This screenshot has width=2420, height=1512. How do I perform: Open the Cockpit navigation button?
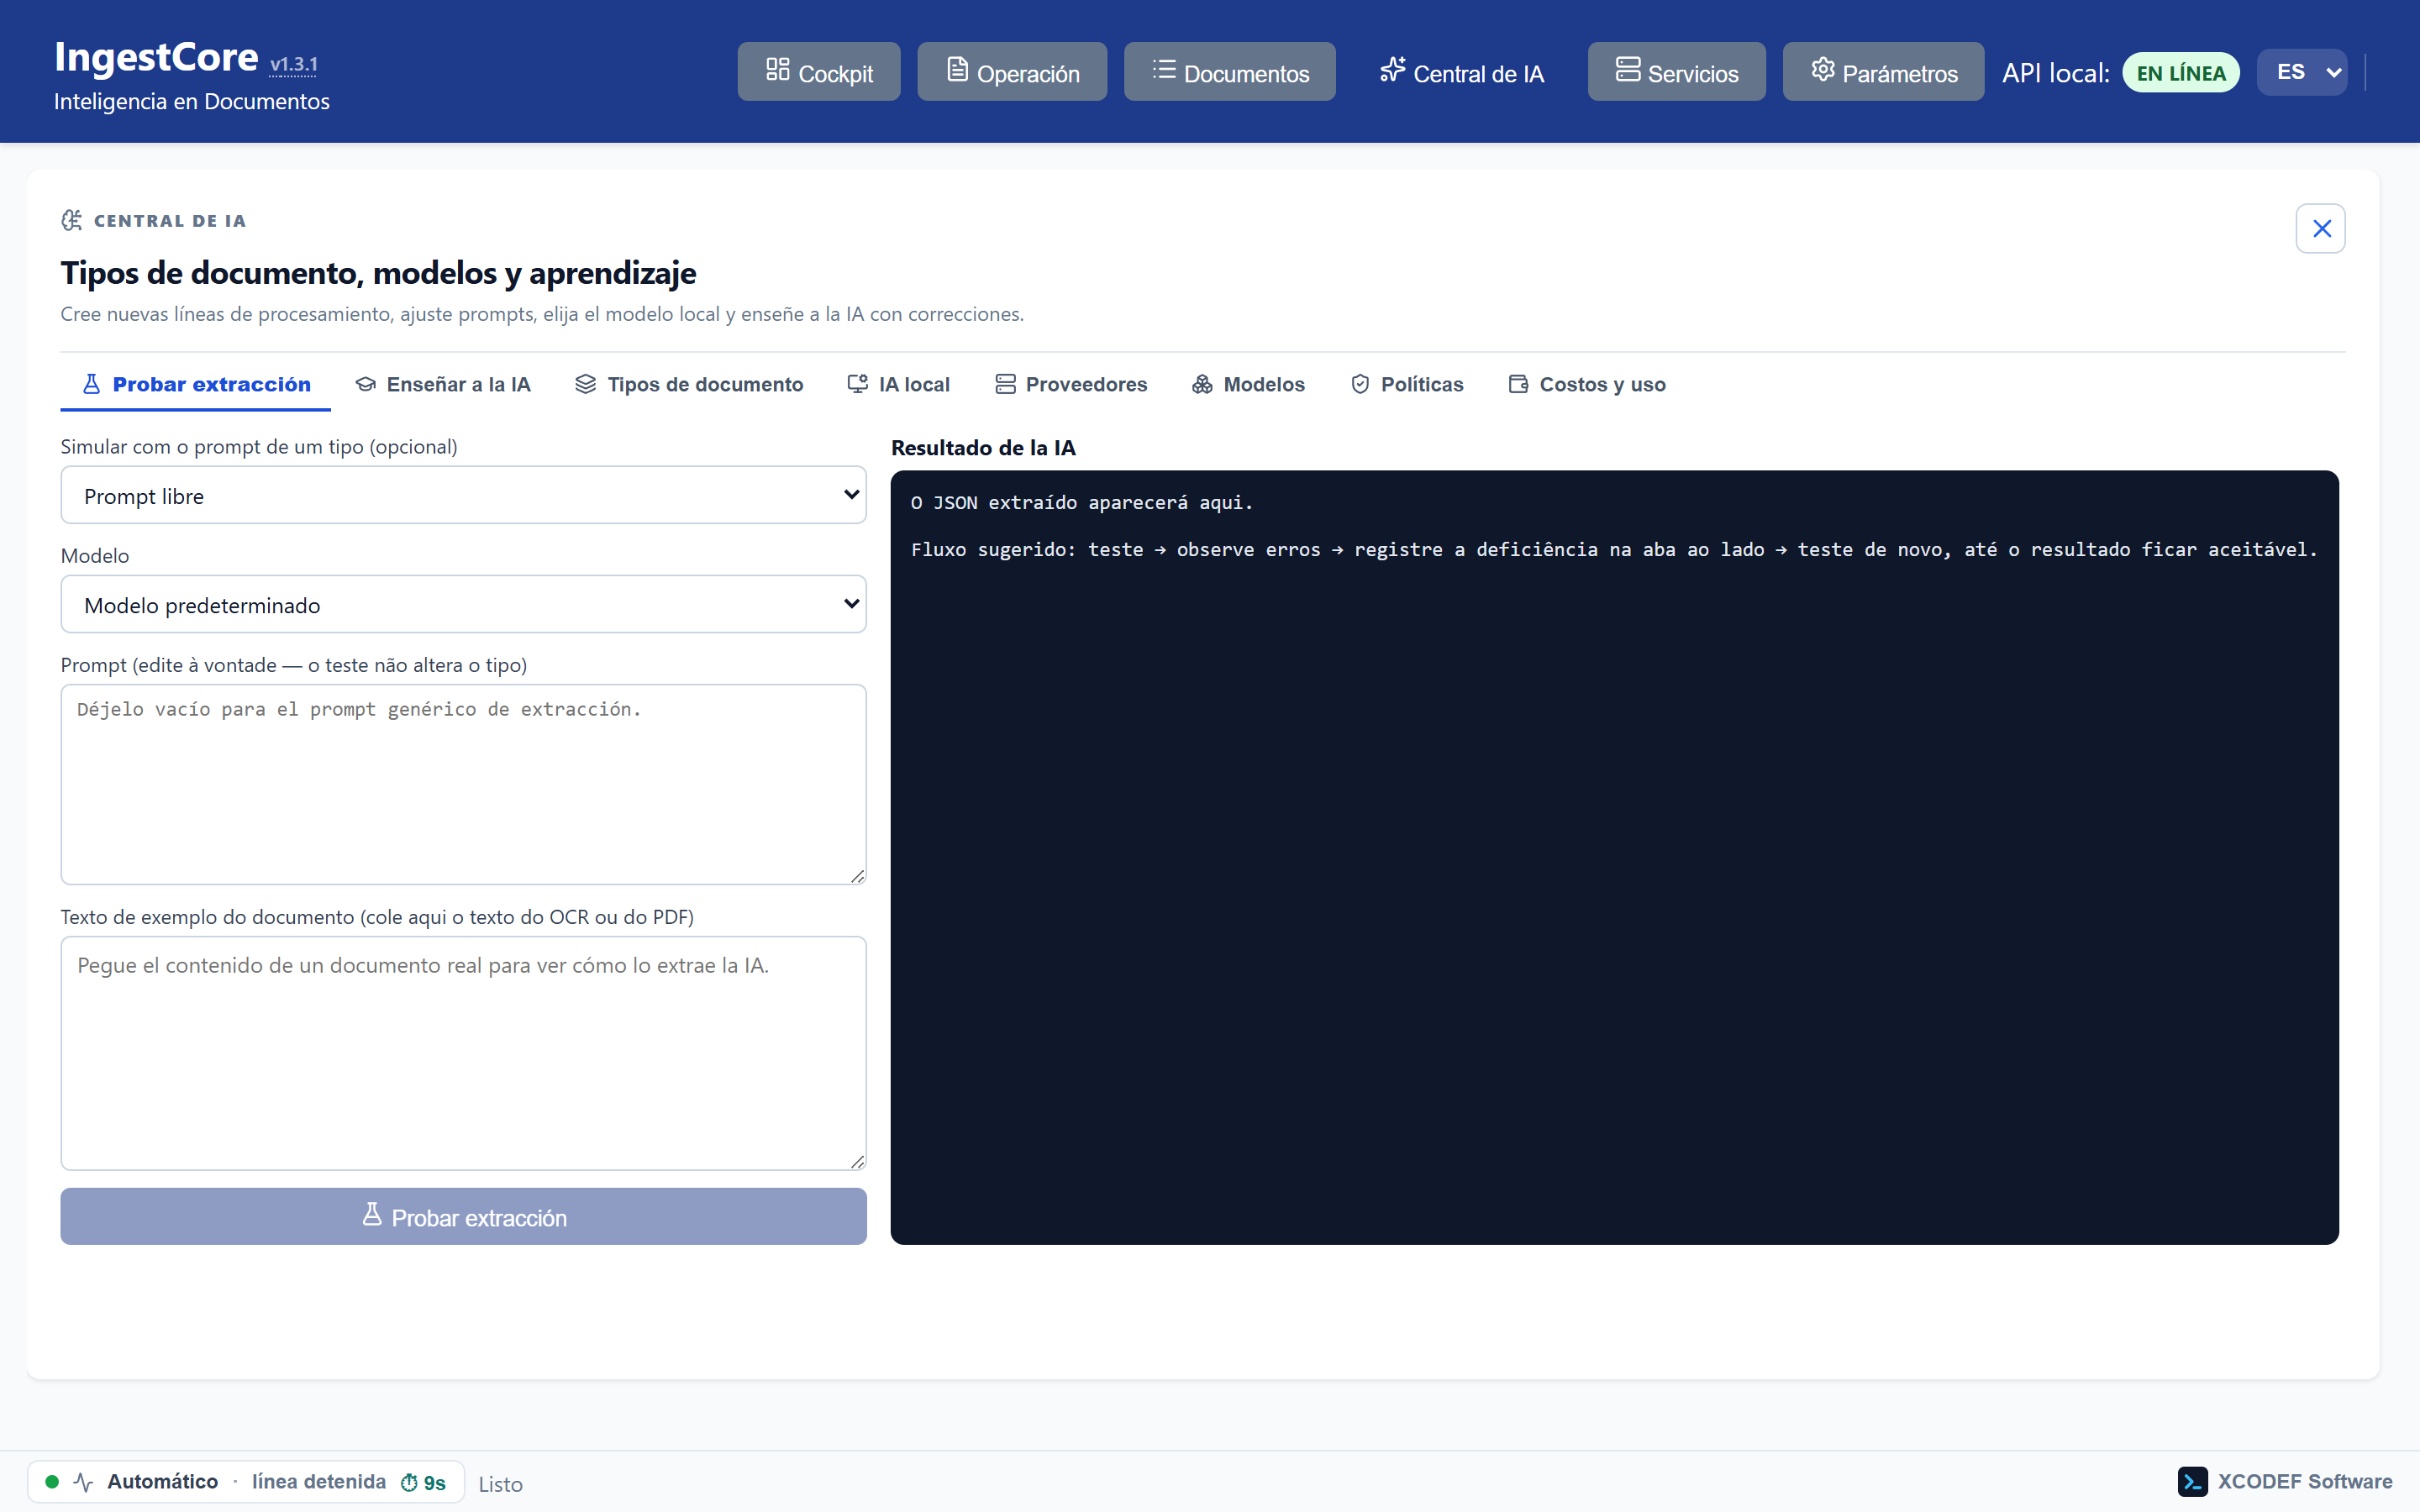coord(818,72)
